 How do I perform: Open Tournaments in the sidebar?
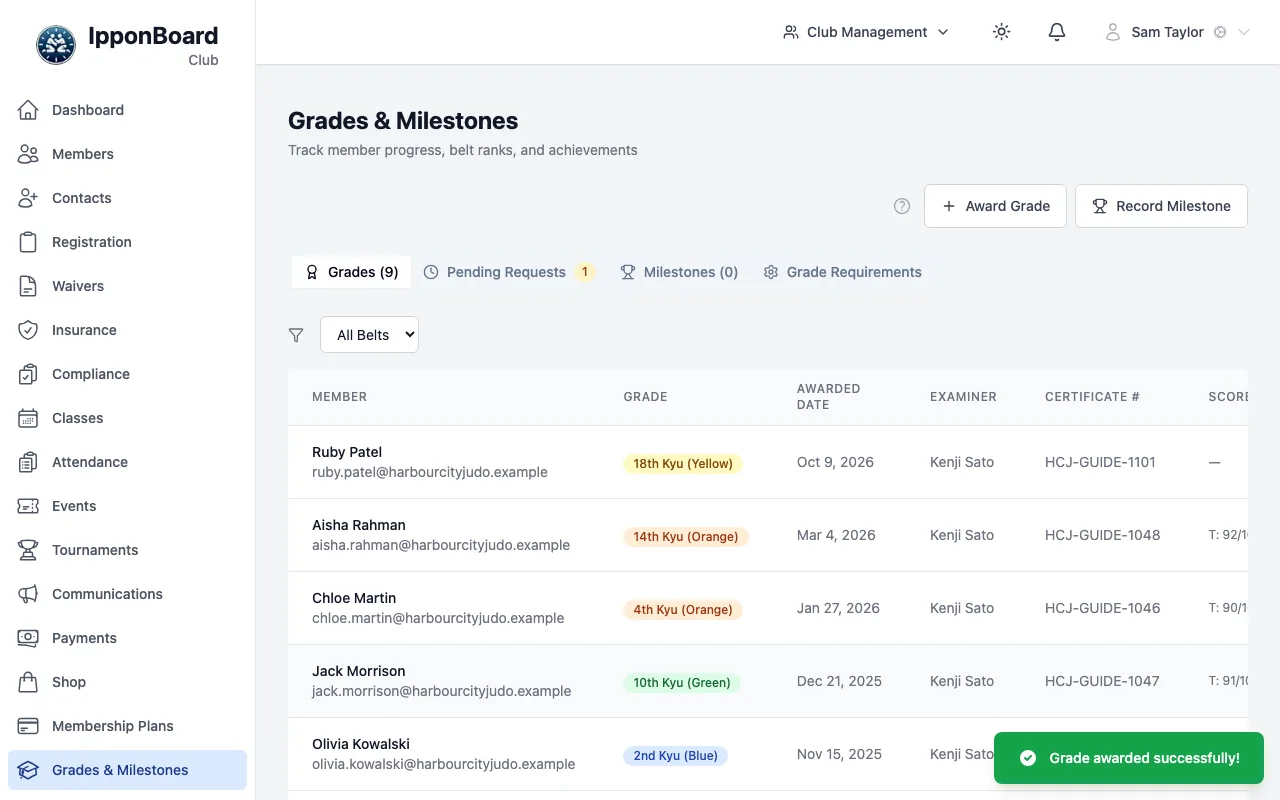(x=127, y=550)
